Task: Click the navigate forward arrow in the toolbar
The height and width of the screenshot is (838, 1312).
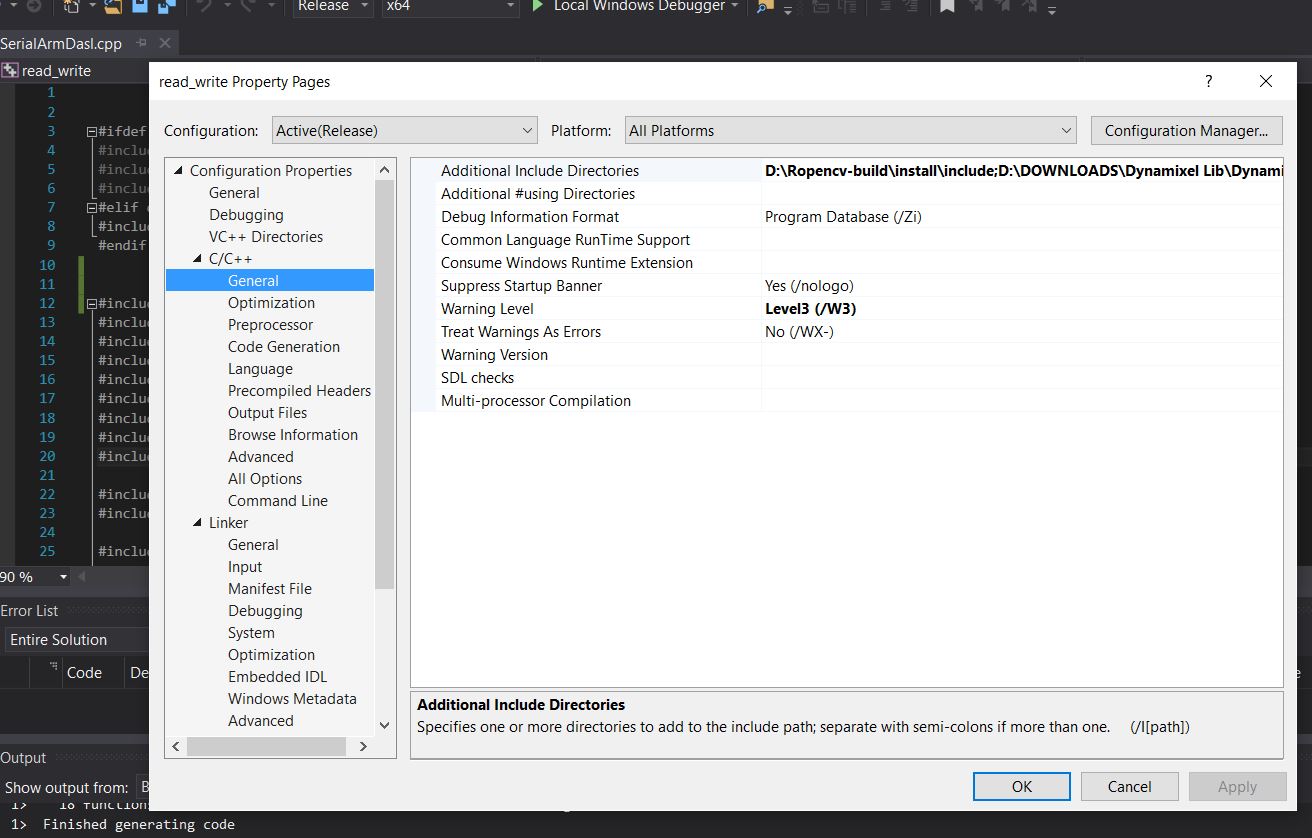Action: click(x=34, y=6)
